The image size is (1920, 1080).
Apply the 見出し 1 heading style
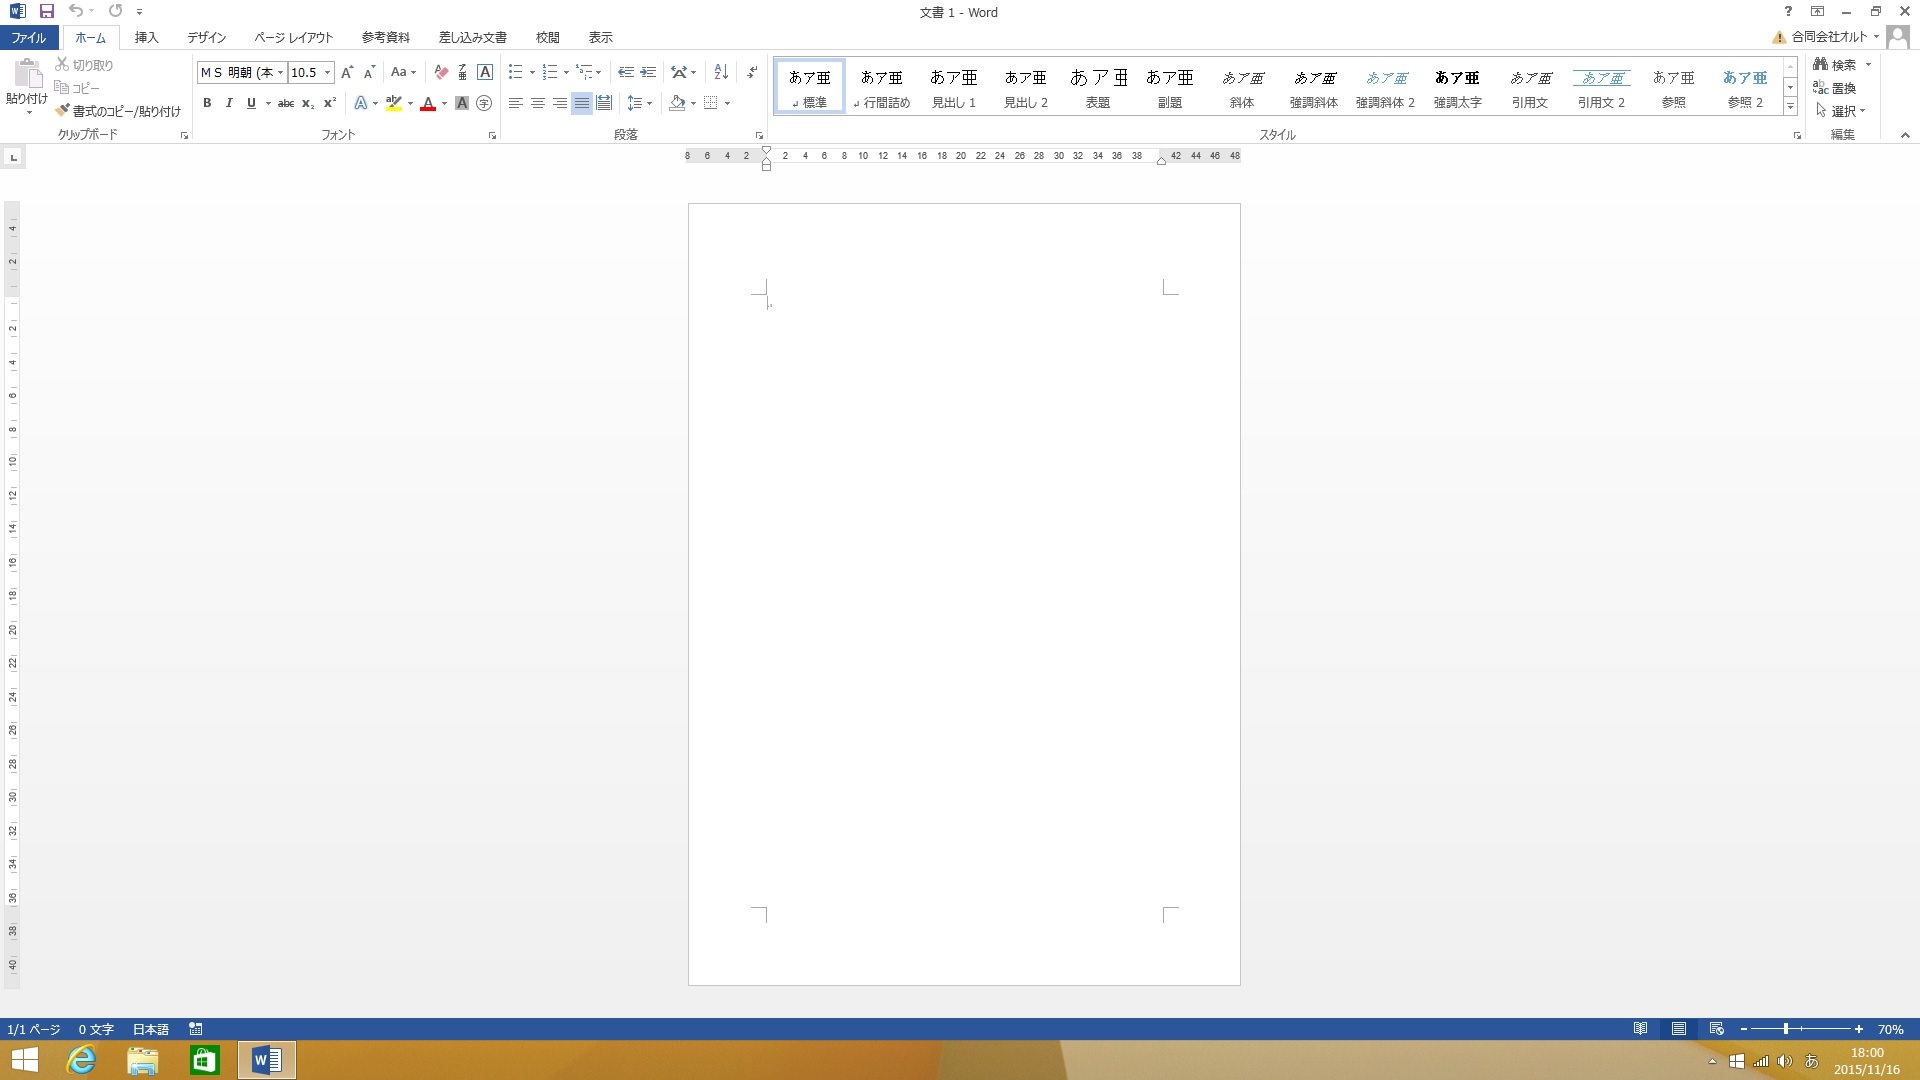954,86
